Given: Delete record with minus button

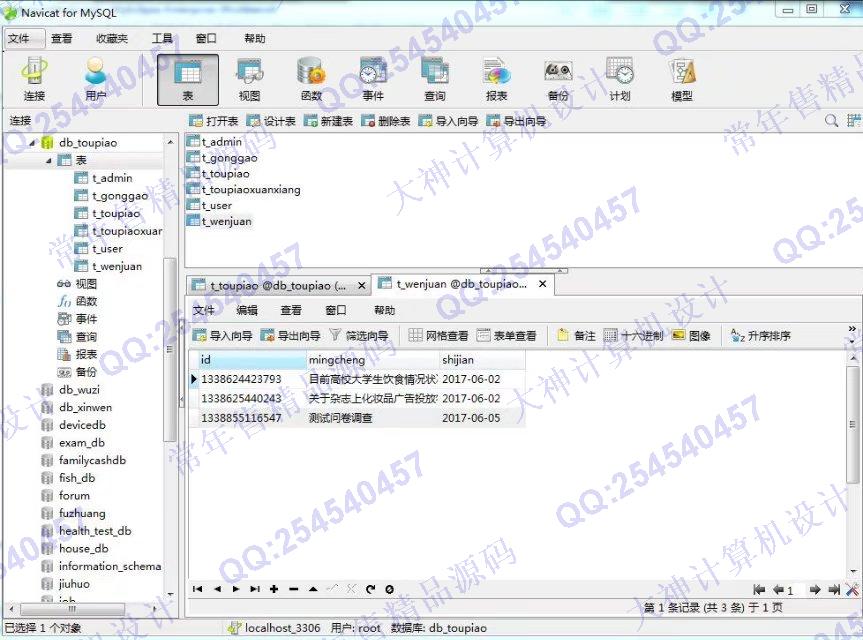Looking at the screenshot, I should (293, 589).
